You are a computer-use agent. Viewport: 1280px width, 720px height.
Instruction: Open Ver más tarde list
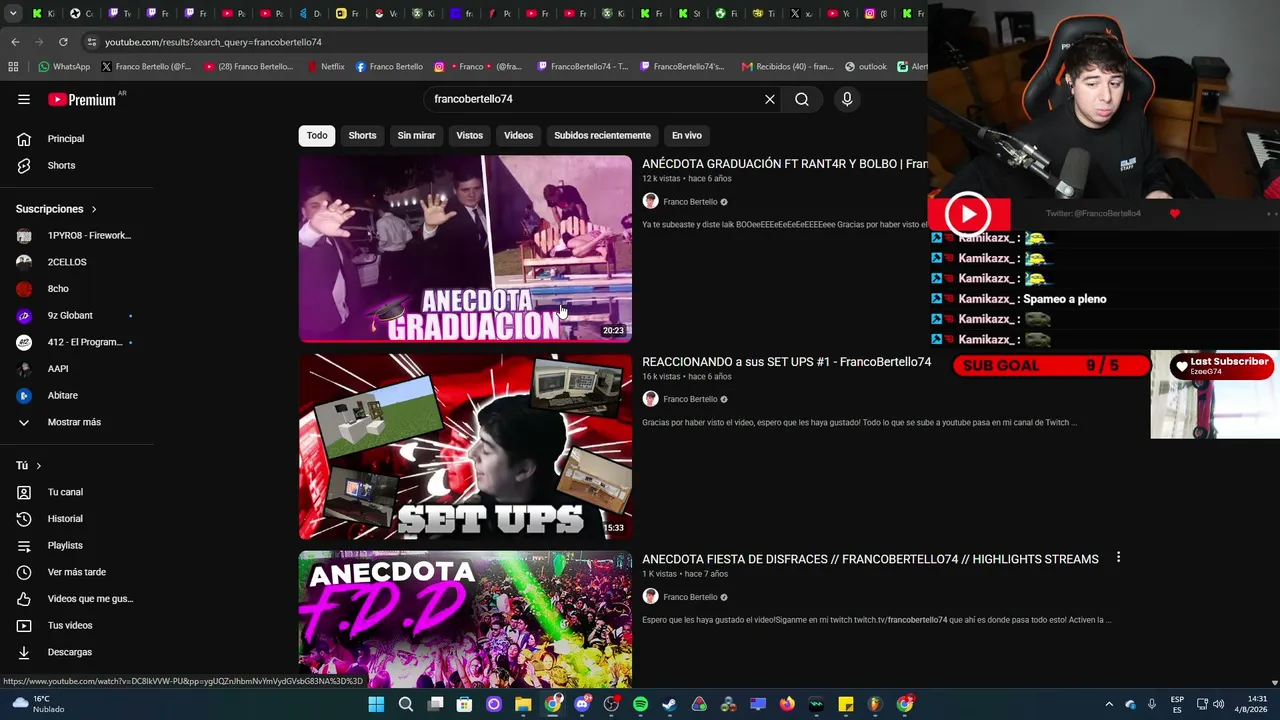click(77, 572)
